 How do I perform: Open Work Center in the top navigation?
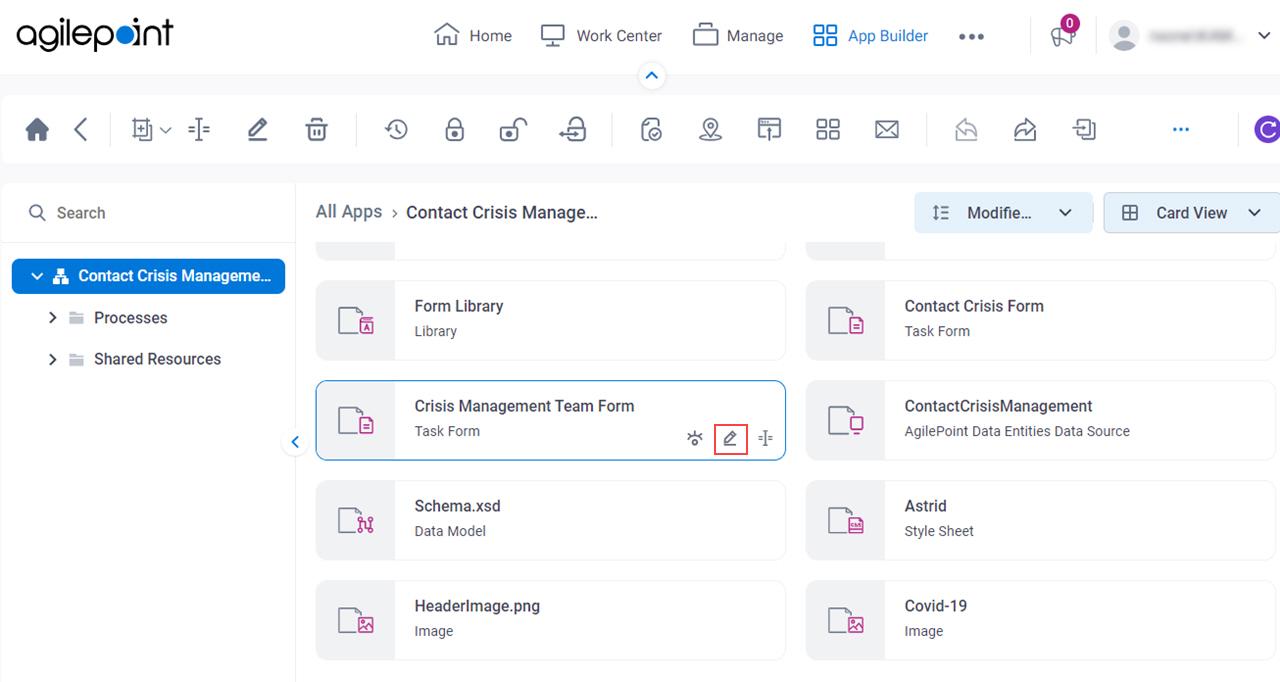[x=601, y=35]
